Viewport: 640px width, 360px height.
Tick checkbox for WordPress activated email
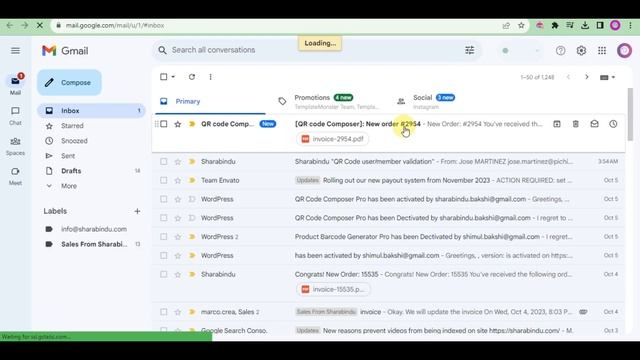pos(164,199)
